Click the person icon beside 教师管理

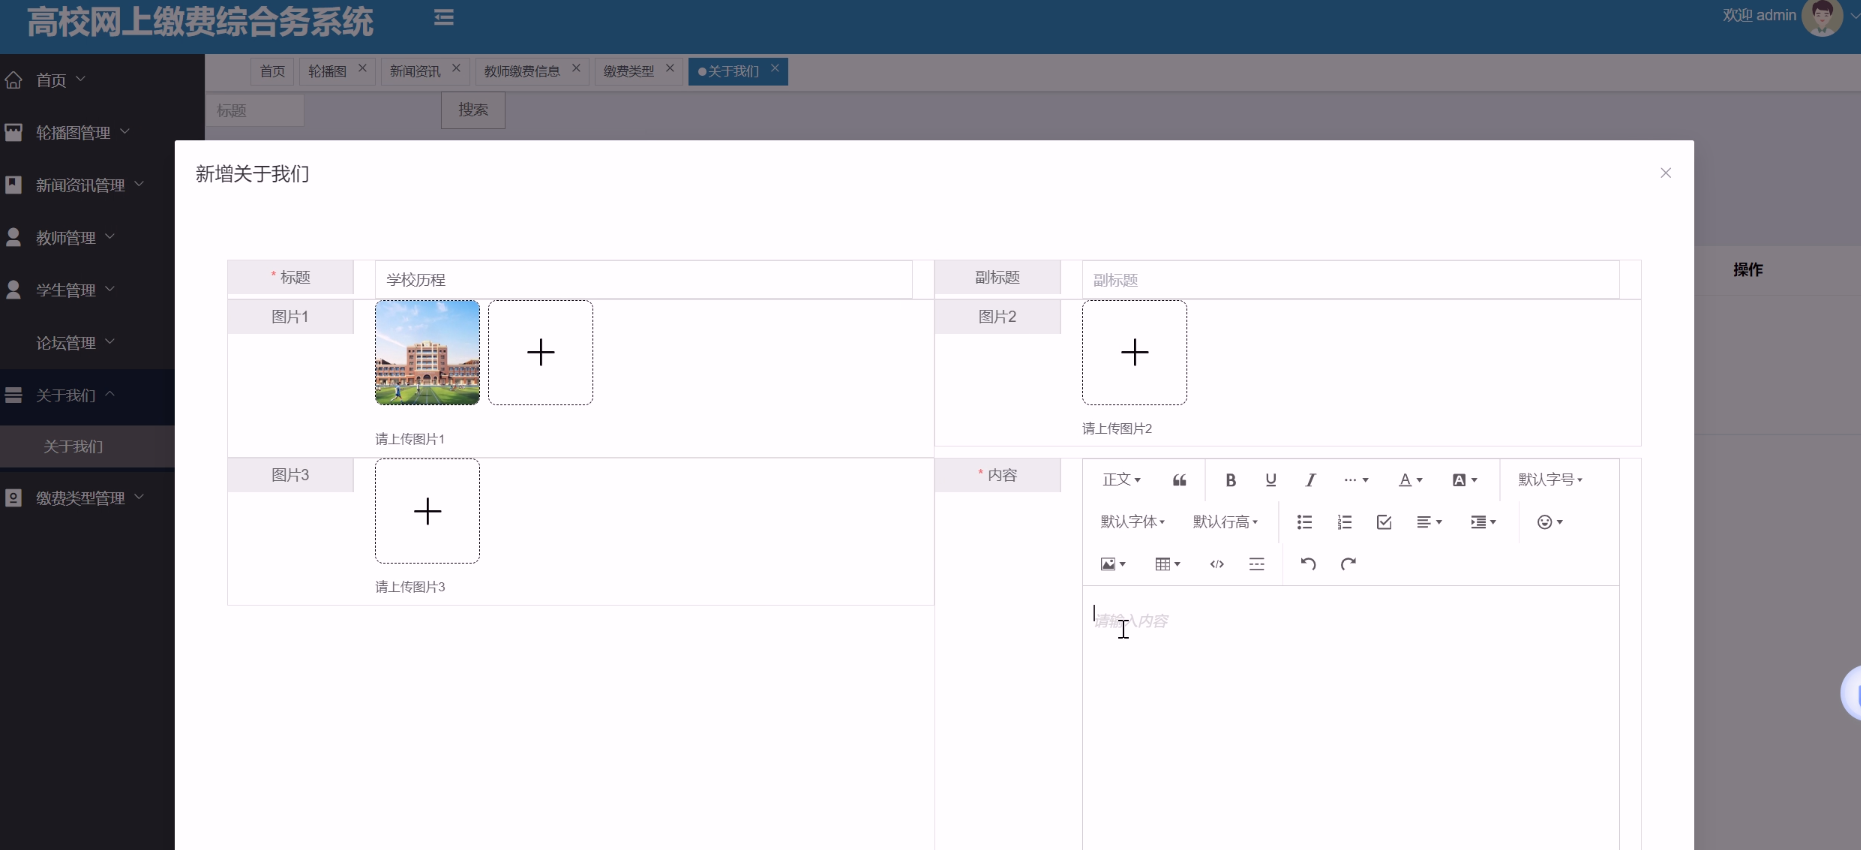[x=13, y=237]
